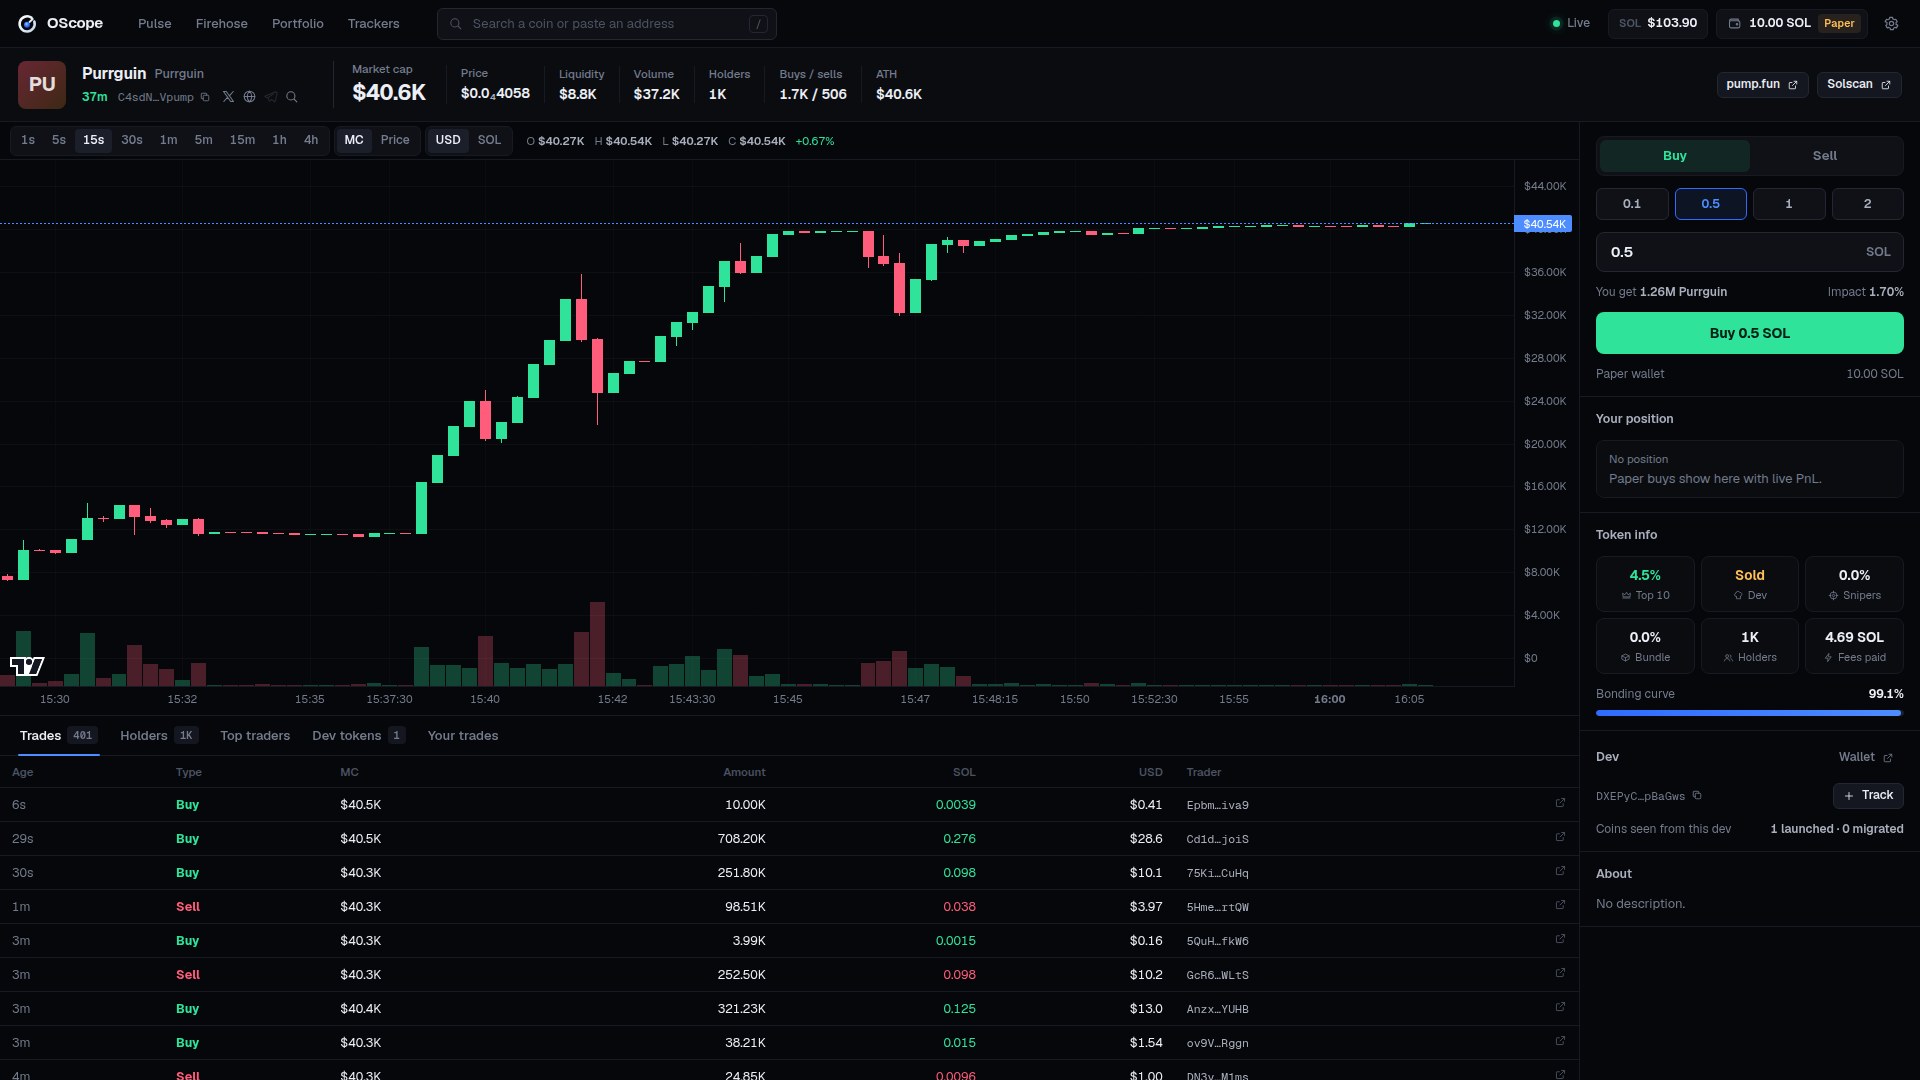Viewport: 1920px width, 1080px height.
Task: Open the token's website globe icon
Action: tap(249, 97)
